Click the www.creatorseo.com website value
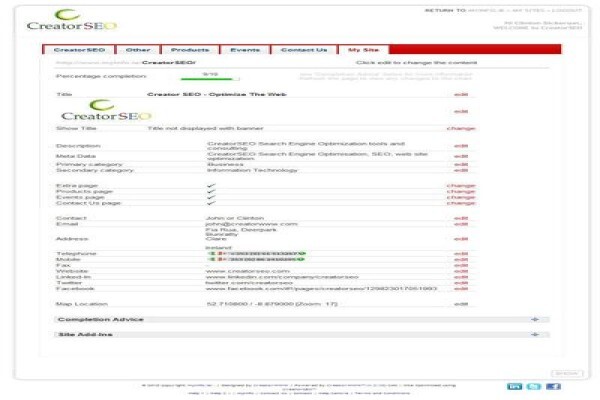600x400 pixels. coord(248,271)
